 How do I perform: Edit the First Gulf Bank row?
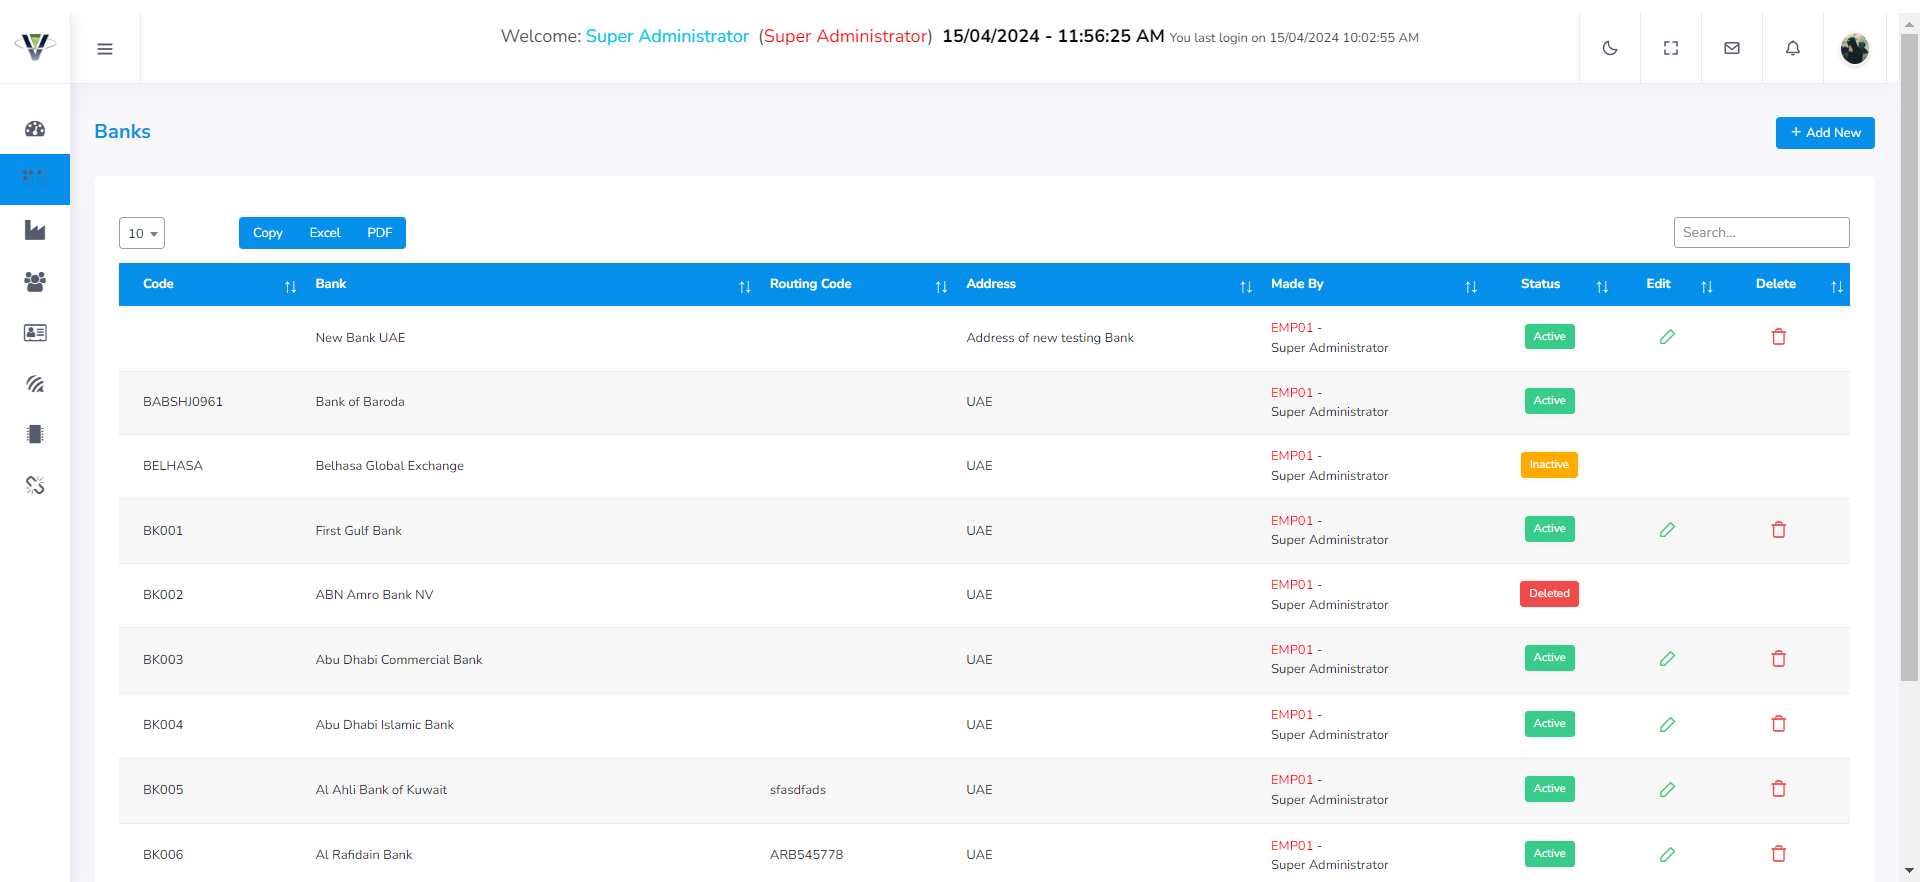pos(1667,530)
